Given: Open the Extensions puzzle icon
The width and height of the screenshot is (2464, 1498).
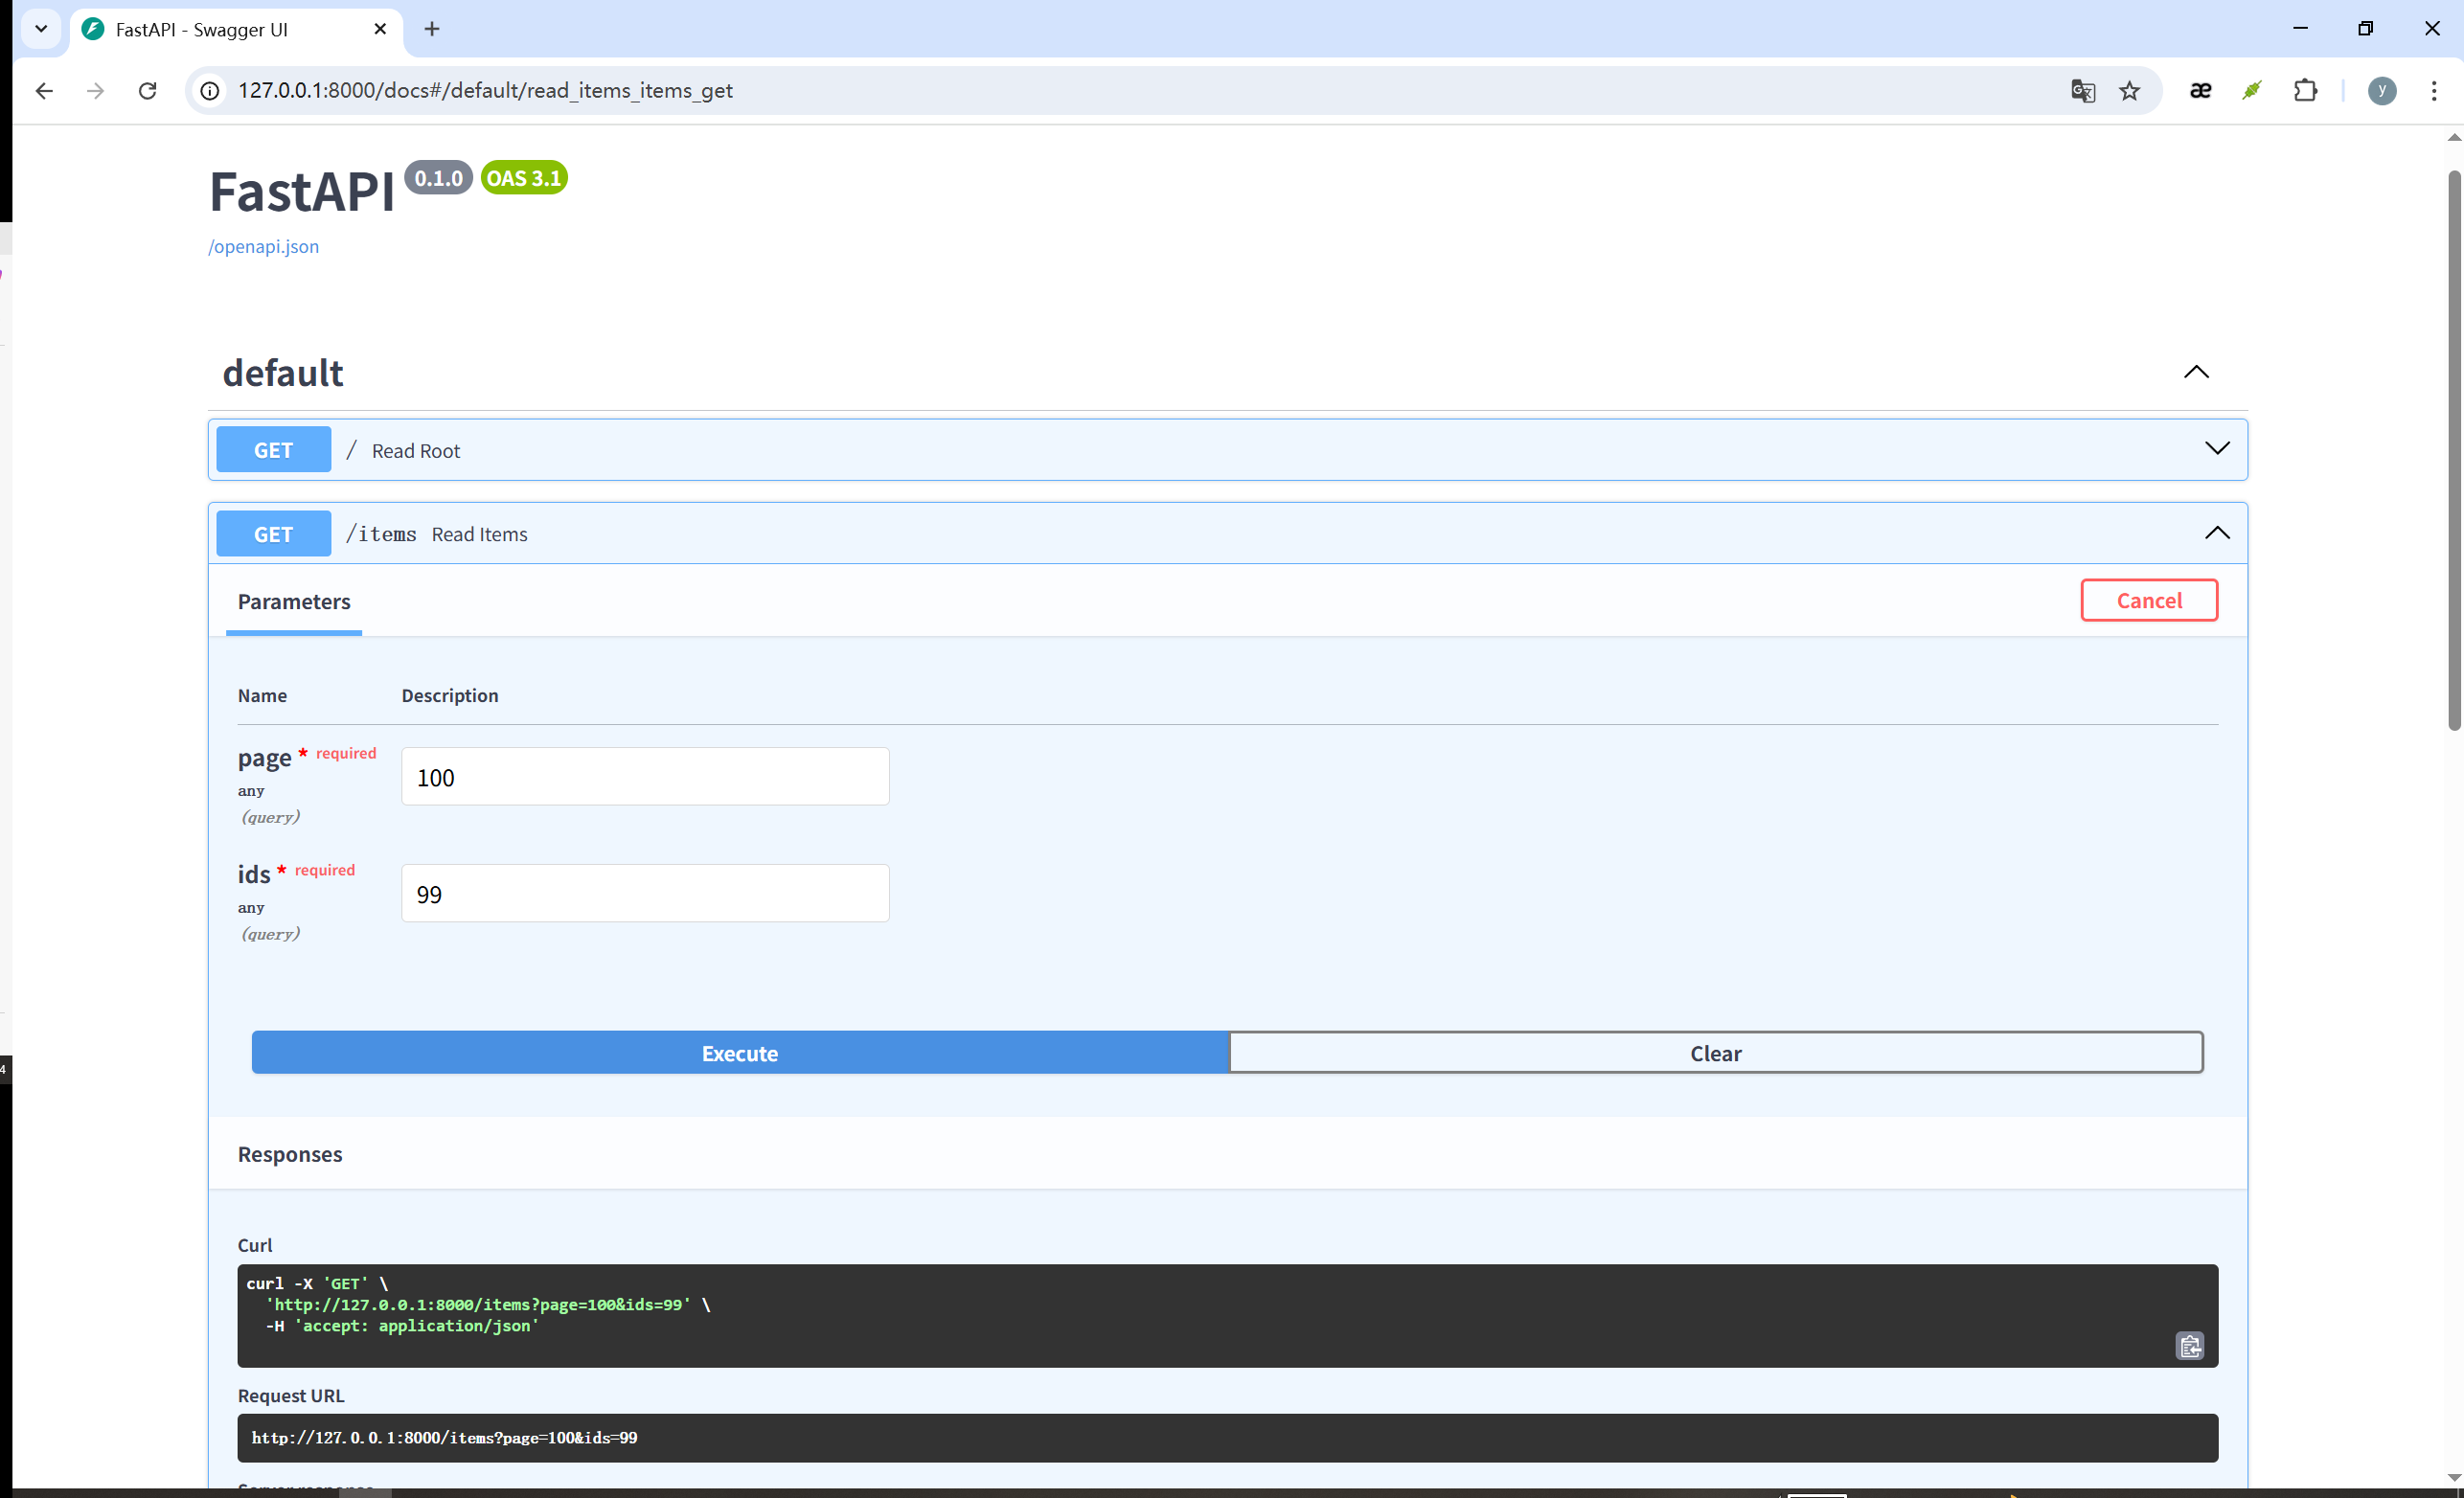Looking at the screenshot, I should pos(2305,91).
